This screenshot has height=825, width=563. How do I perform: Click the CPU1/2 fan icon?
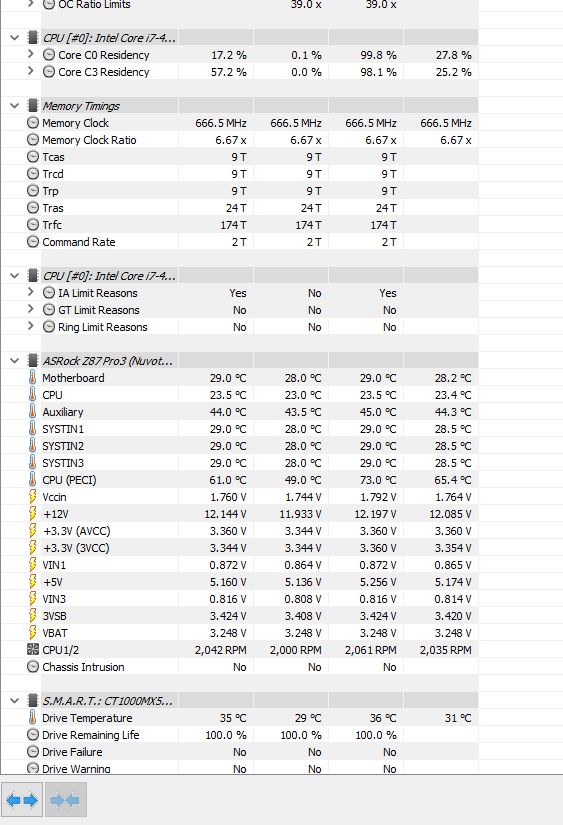tap(33, 650)
